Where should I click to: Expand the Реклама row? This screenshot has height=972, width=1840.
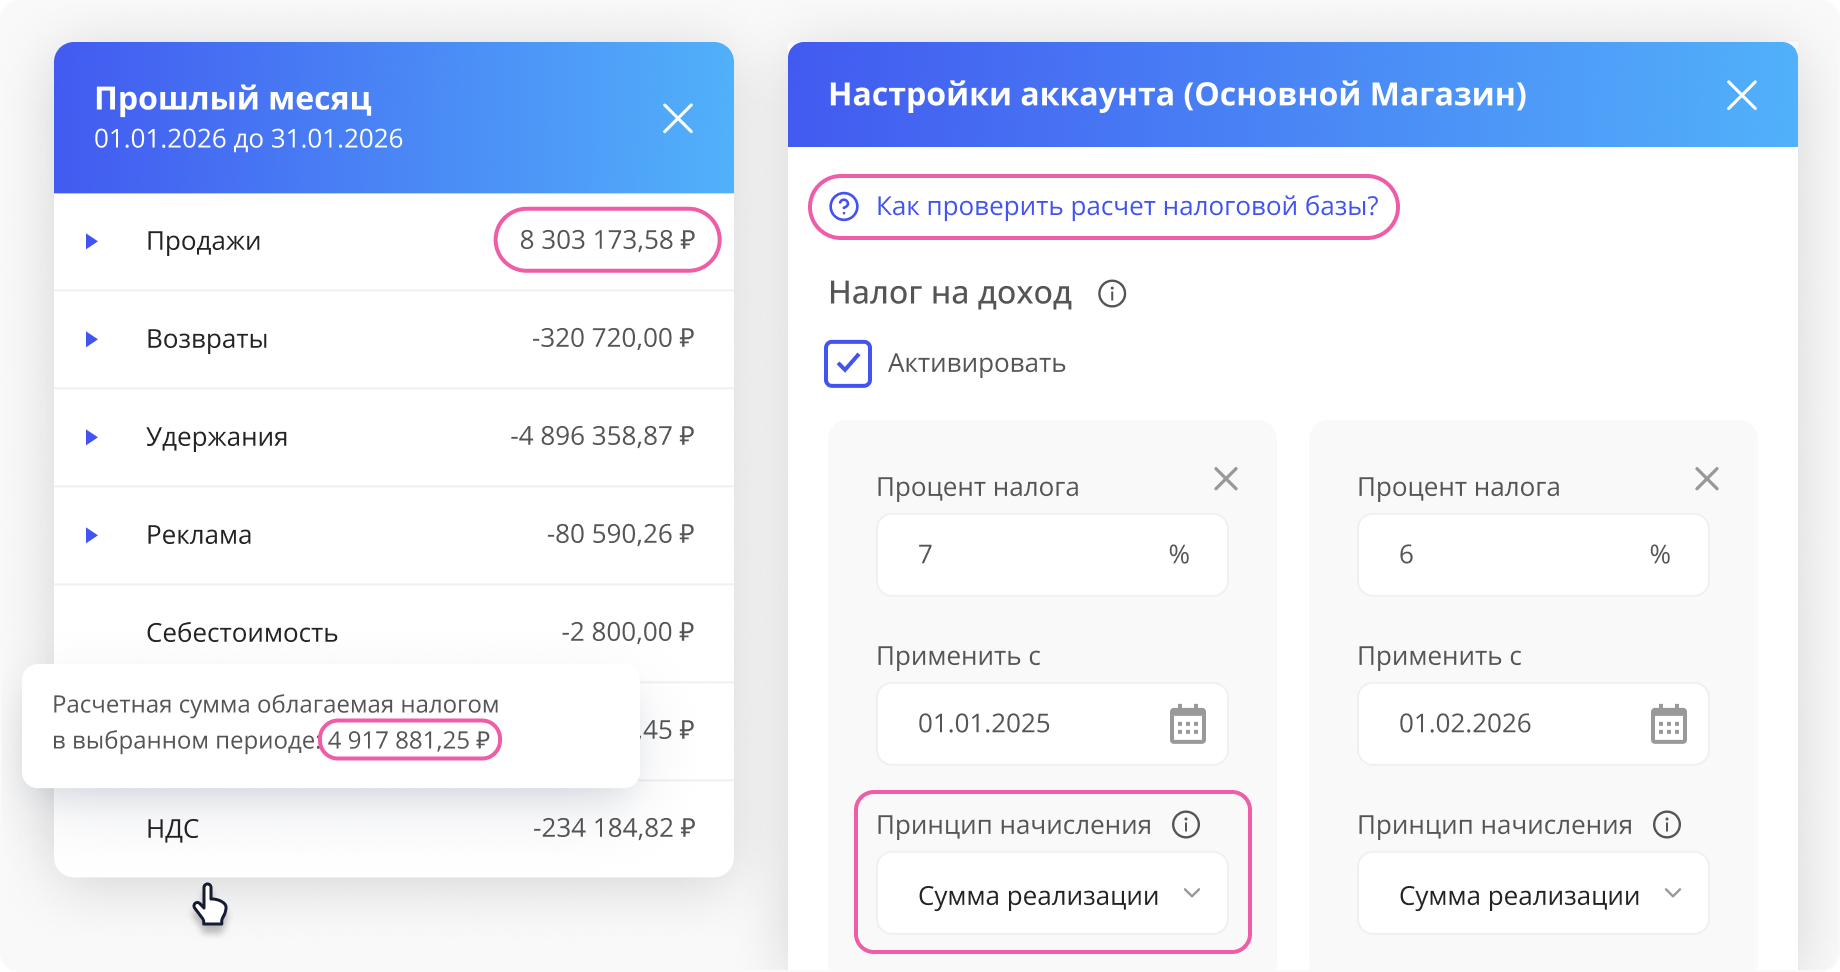[92, 535]
